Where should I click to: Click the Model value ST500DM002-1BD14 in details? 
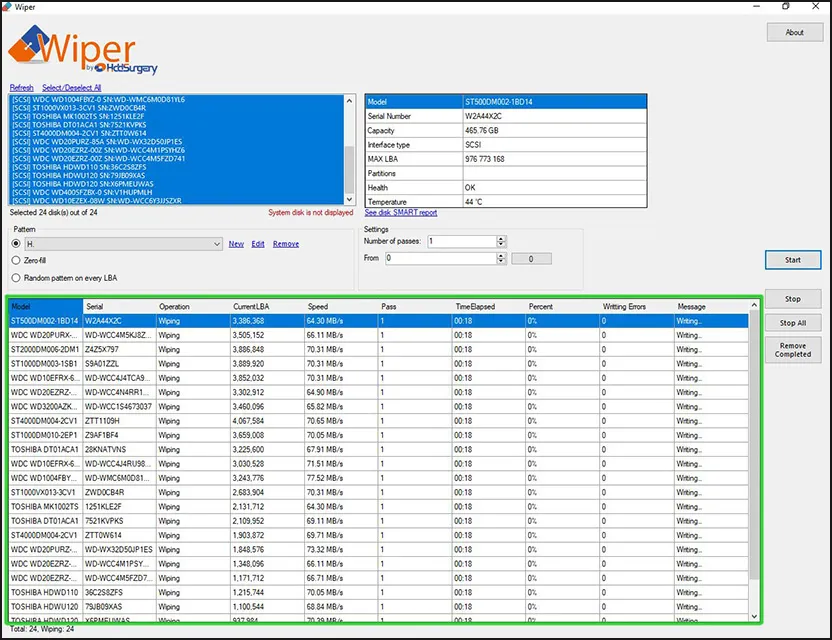coord(555,102)
